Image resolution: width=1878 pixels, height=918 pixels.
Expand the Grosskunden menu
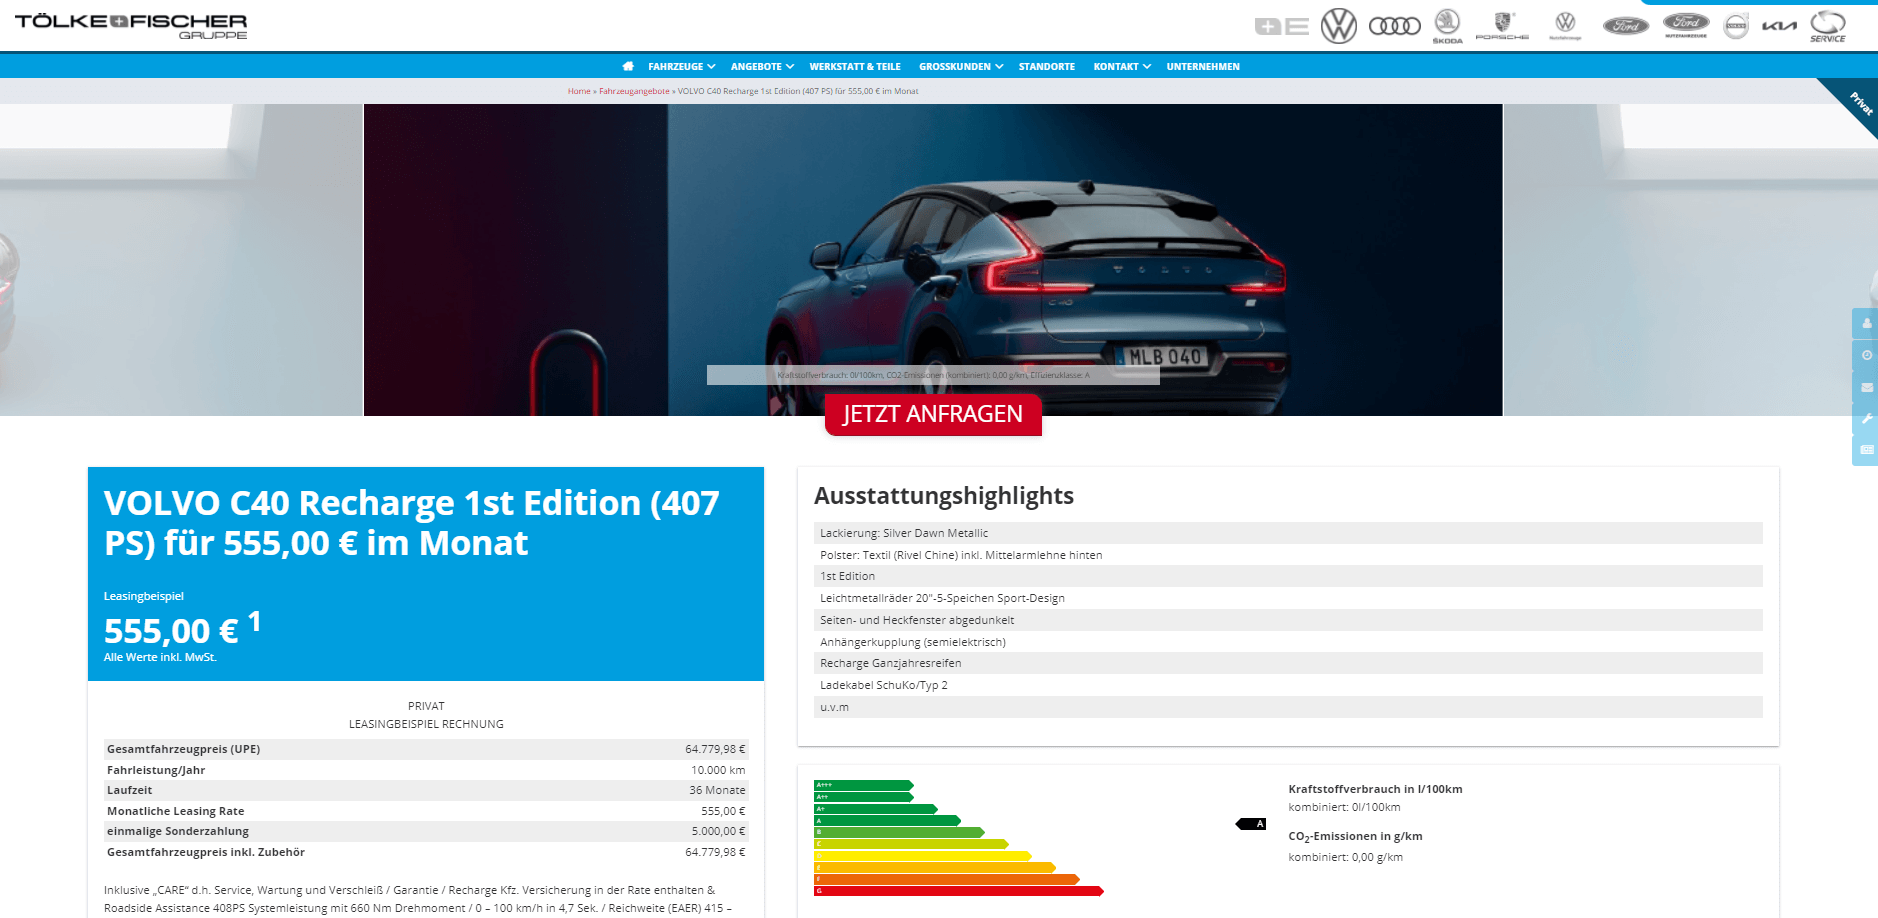pyautogui.click(x=961, y=66)
